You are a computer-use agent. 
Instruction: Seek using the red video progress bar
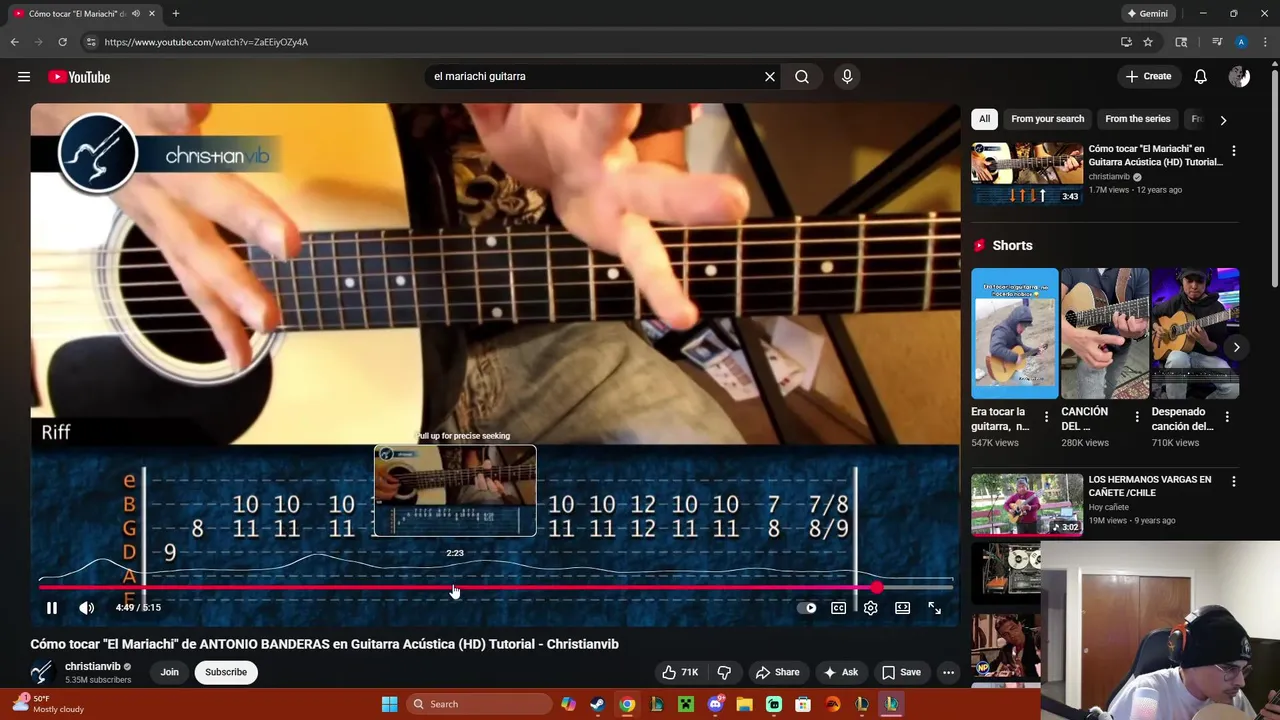click(495, 588)
